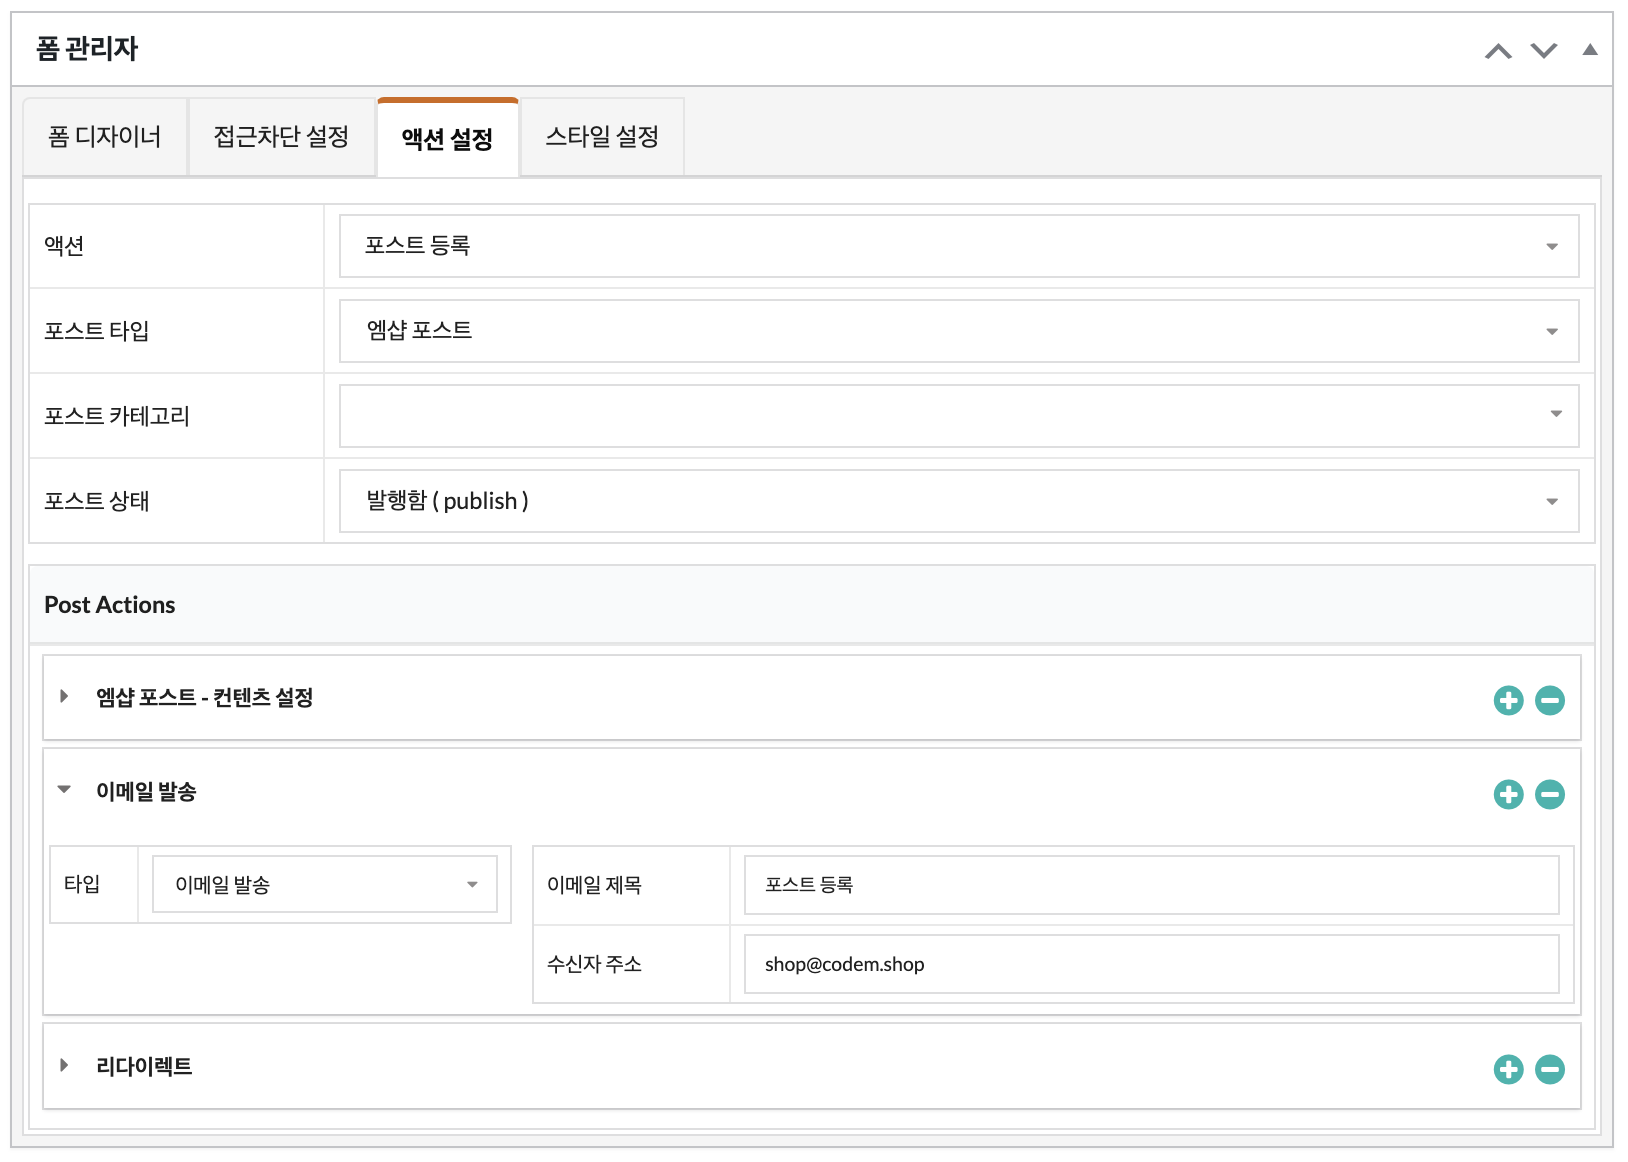1628x1162 pixels.
Task: Click the 수신자 주소 email field
Action: (1151, 964)
